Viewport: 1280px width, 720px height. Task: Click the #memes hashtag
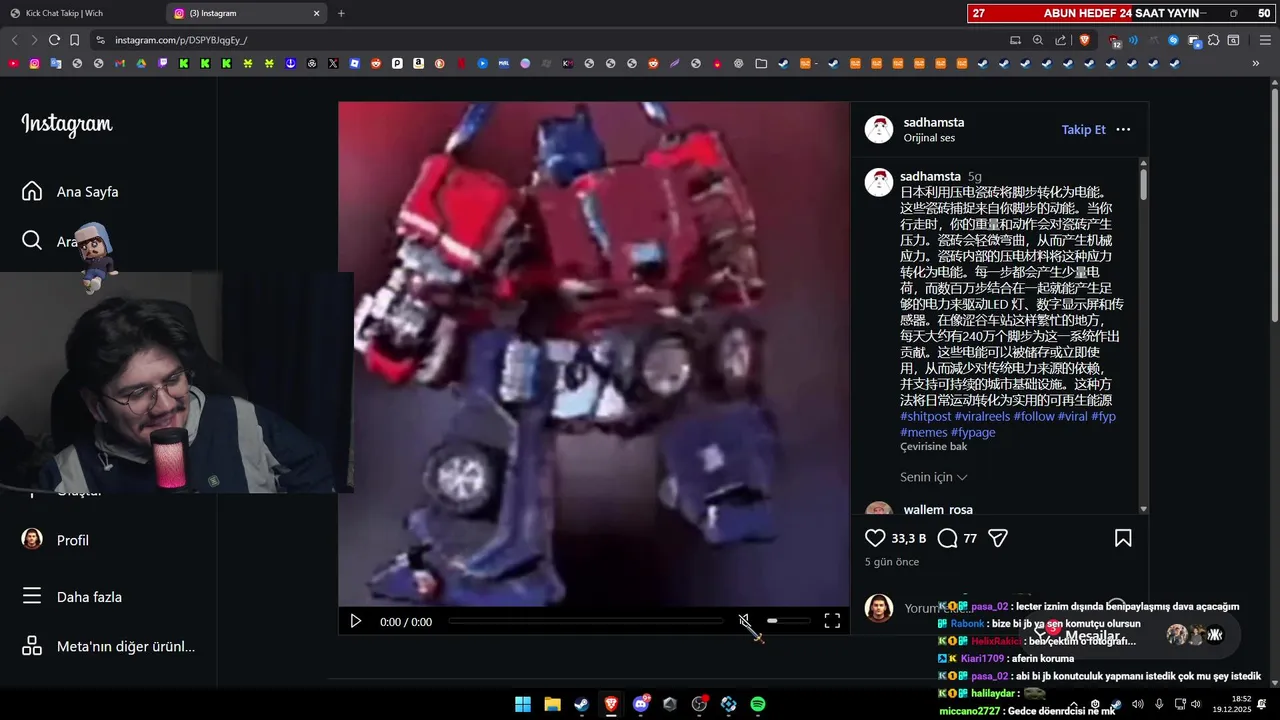[924, 432]
